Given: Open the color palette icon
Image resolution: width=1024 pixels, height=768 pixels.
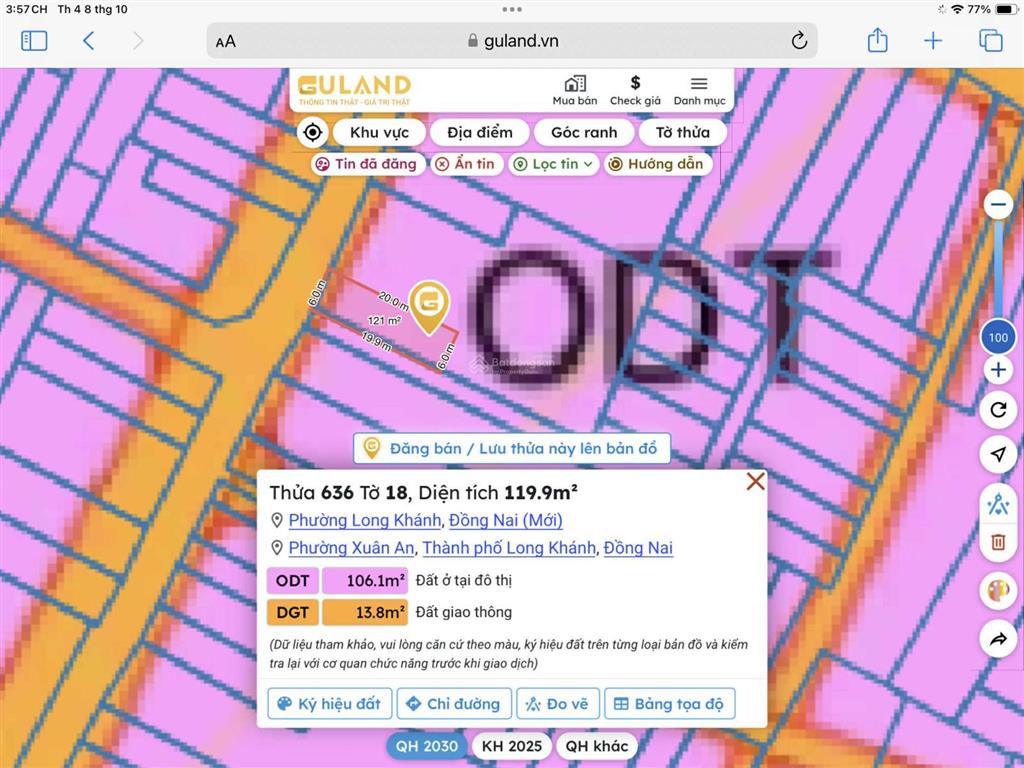Looking at the screenshot, I should [x=997, y=590].
